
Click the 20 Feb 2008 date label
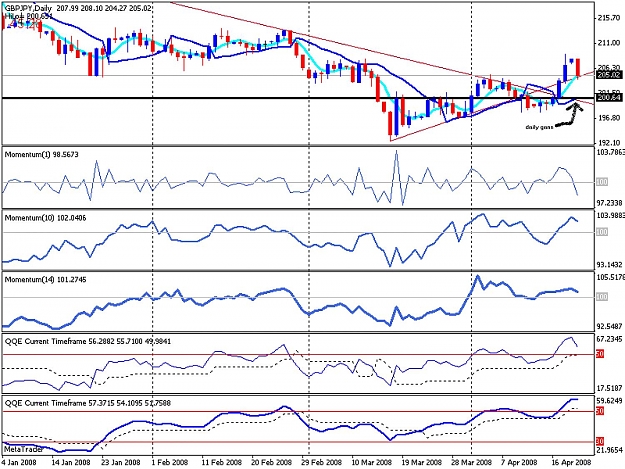click(x=271, y=462)
